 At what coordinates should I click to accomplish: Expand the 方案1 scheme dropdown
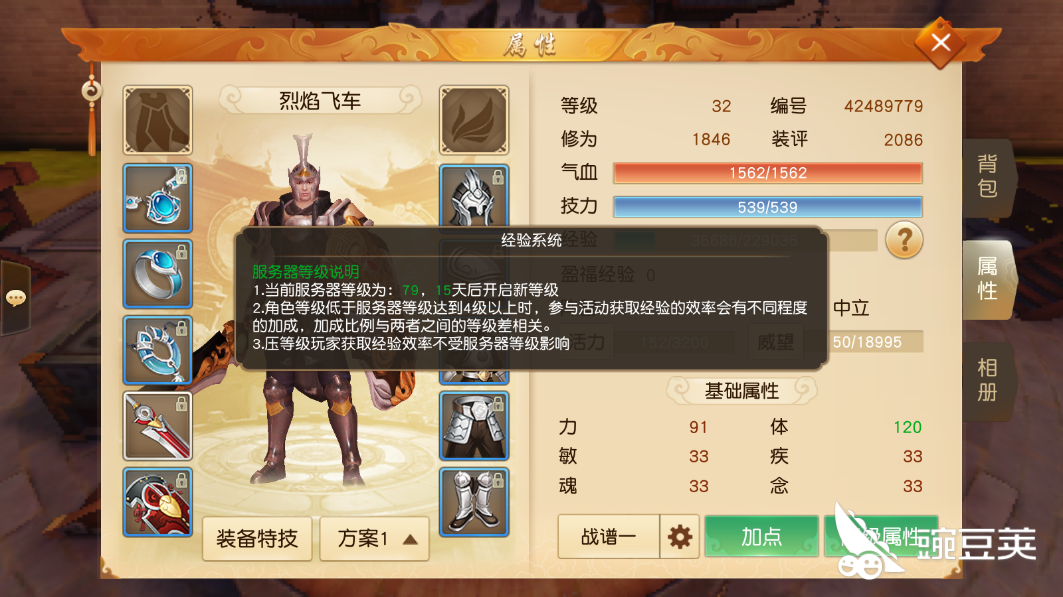(374, 539)
